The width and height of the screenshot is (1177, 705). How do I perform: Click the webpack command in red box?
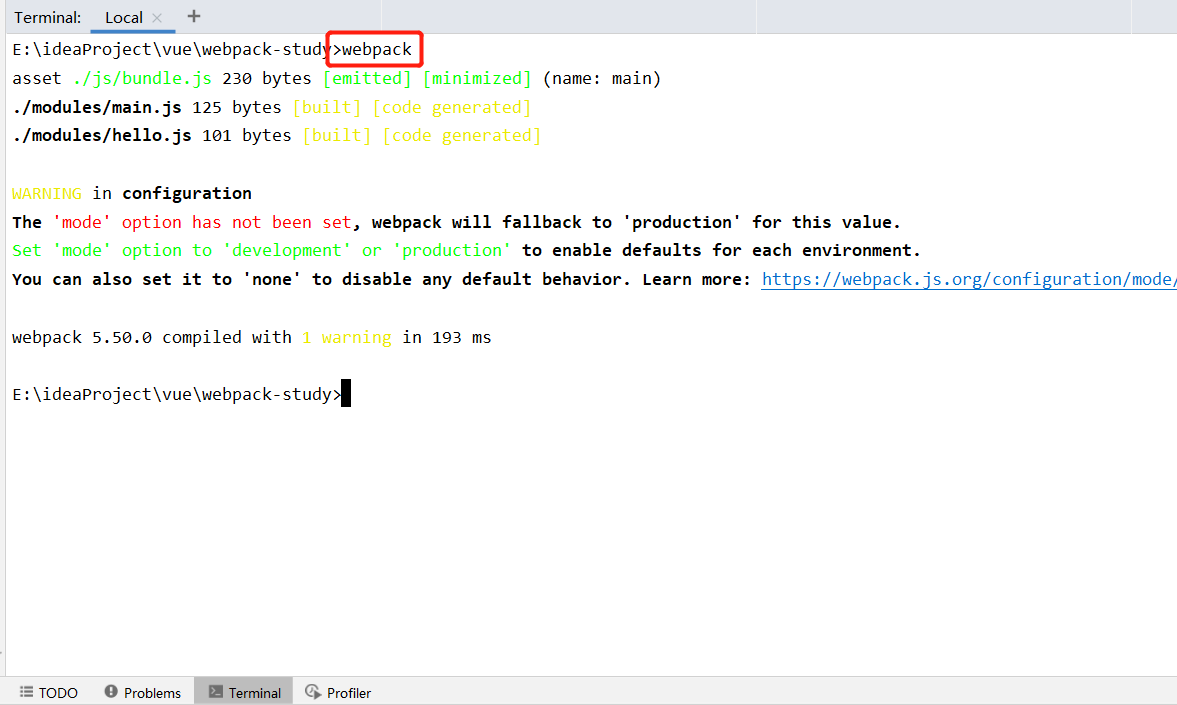click(376, 49)
